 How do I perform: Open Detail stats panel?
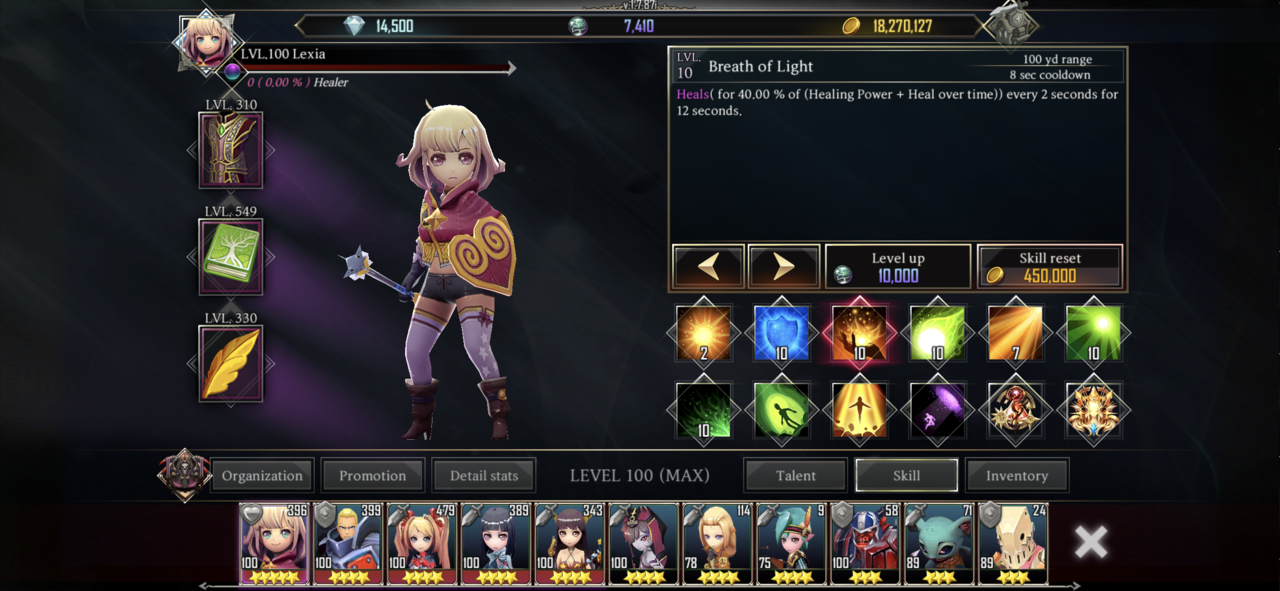pyautogui.click(x=484, y=475)
